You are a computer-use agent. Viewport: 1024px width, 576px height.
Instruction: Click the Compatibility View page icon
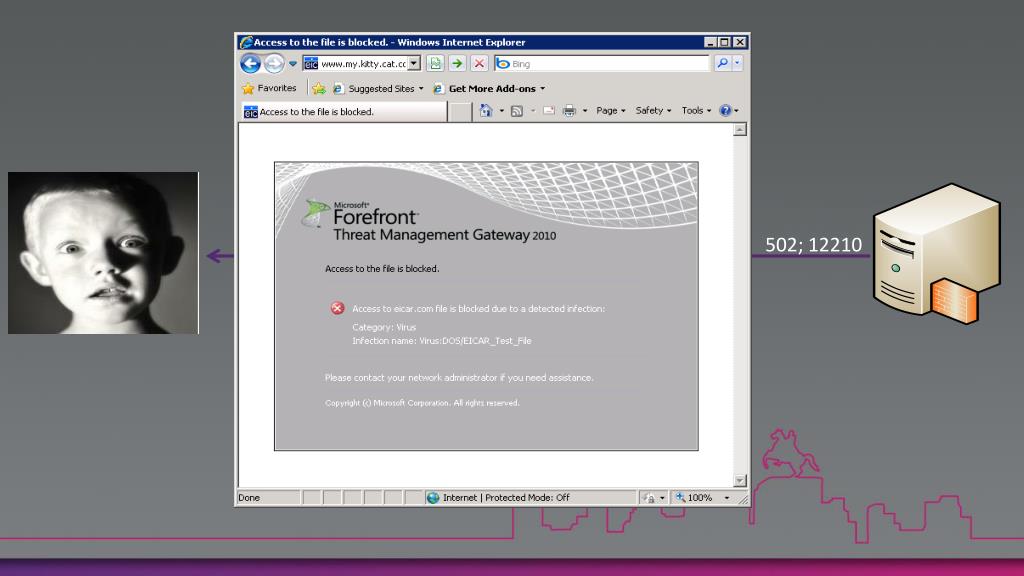coord(436,63)
